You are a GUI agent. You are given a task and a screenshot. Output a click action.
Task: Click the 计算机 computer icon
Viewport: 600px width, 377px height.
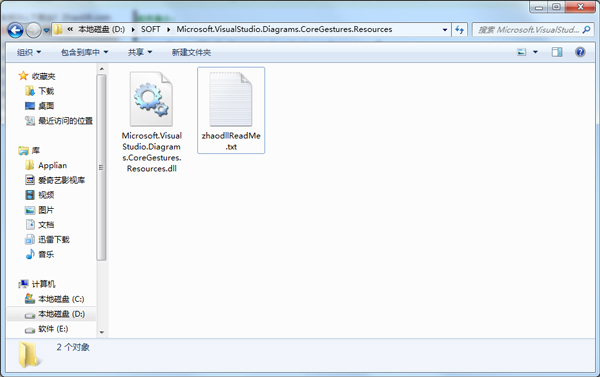[x=23, y=284]
